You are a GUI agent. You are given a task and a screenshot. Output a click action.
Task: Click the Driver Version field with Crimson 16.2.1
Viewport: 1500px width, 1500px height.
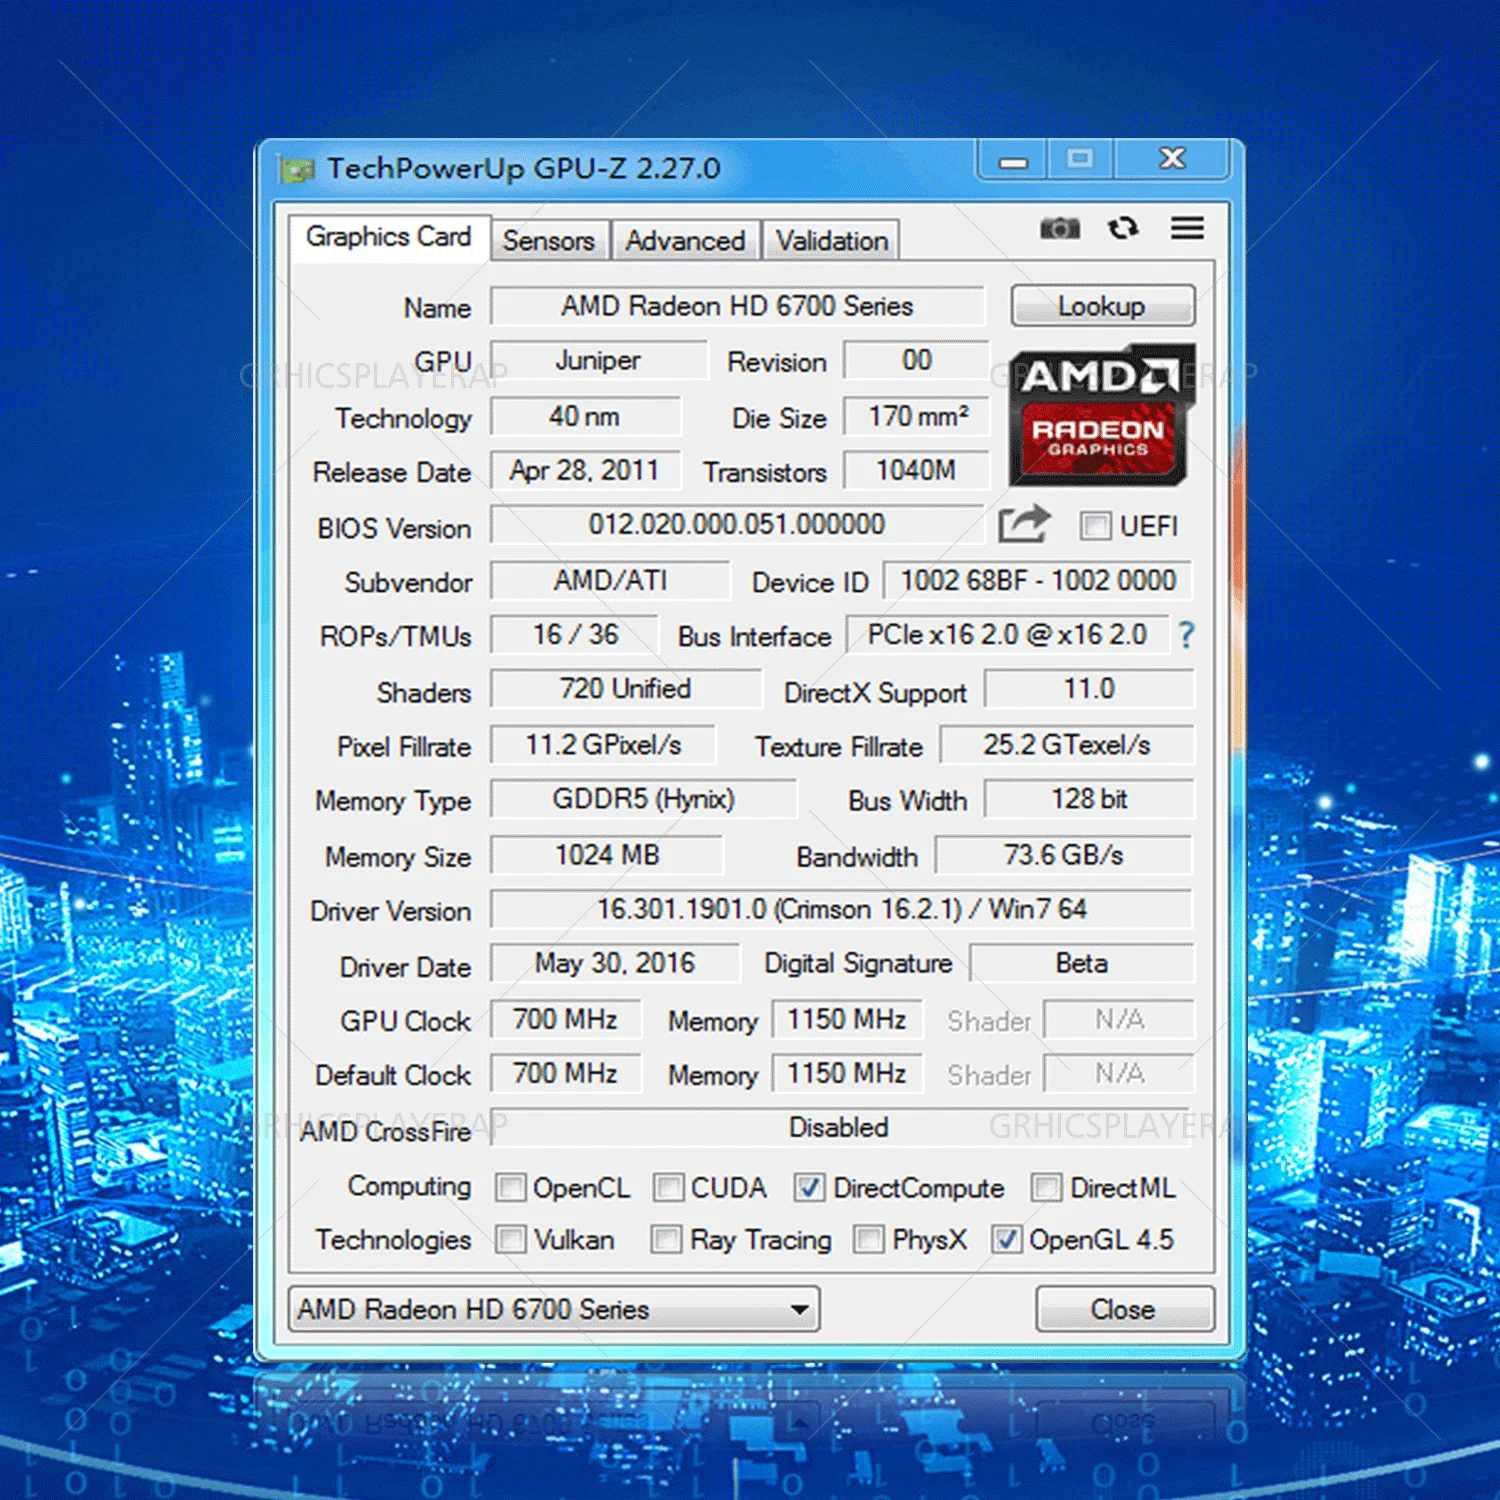pyautogui.click(x=842, y=908)
